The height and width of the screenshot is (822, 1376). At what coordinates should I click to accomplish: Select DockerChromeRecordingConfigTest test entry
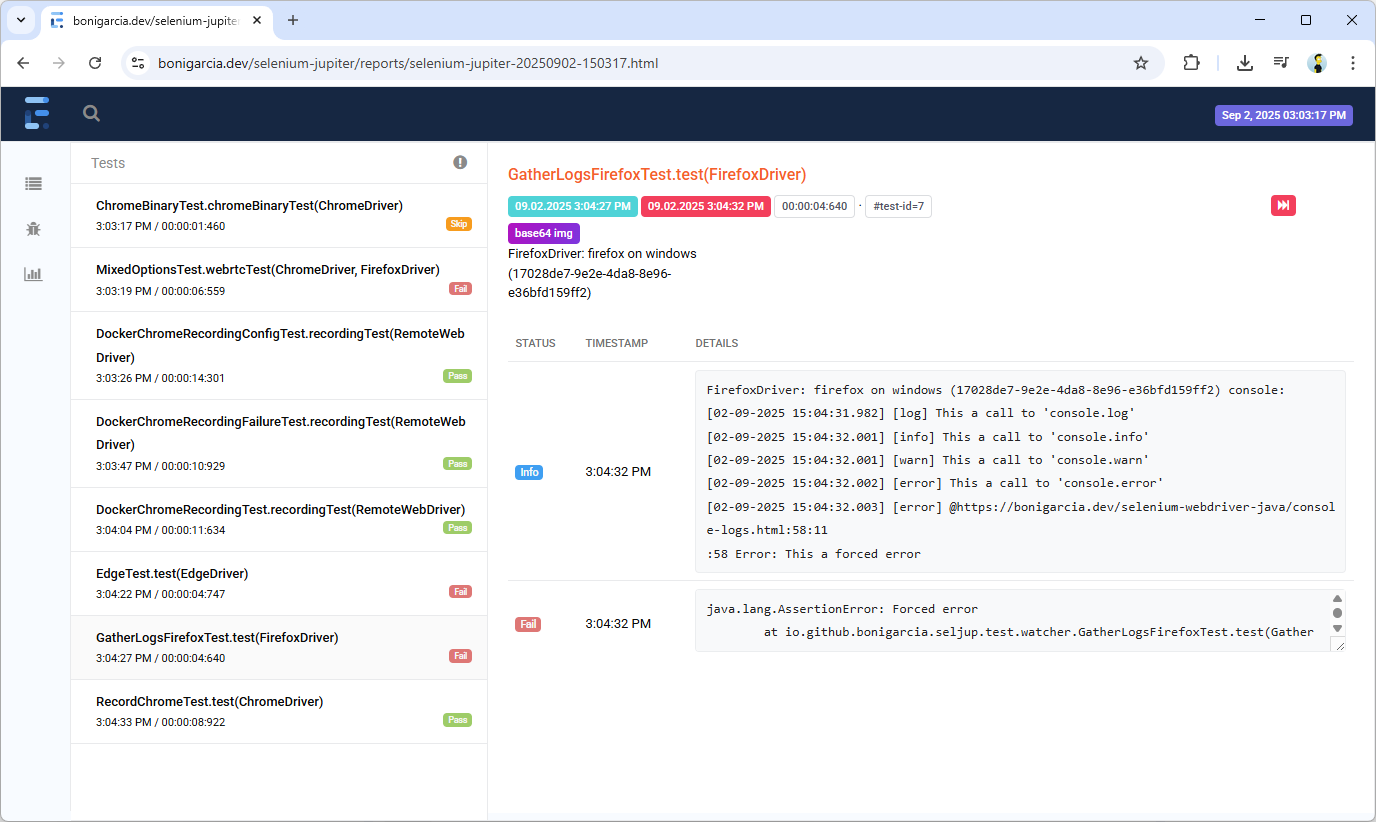[279, 355]
